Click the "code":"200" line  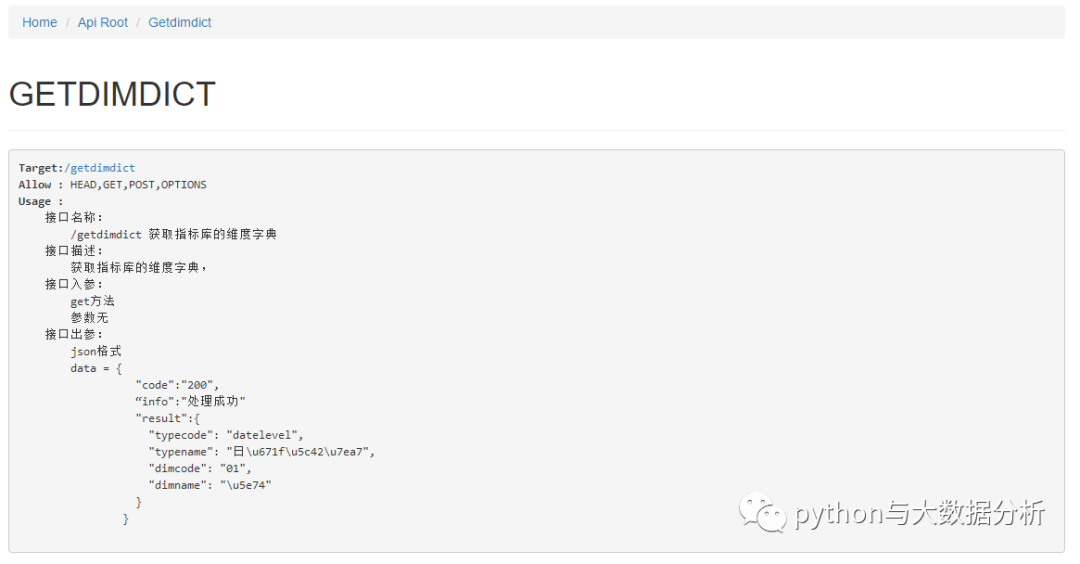pyautogui.click(x=177, y=385)
